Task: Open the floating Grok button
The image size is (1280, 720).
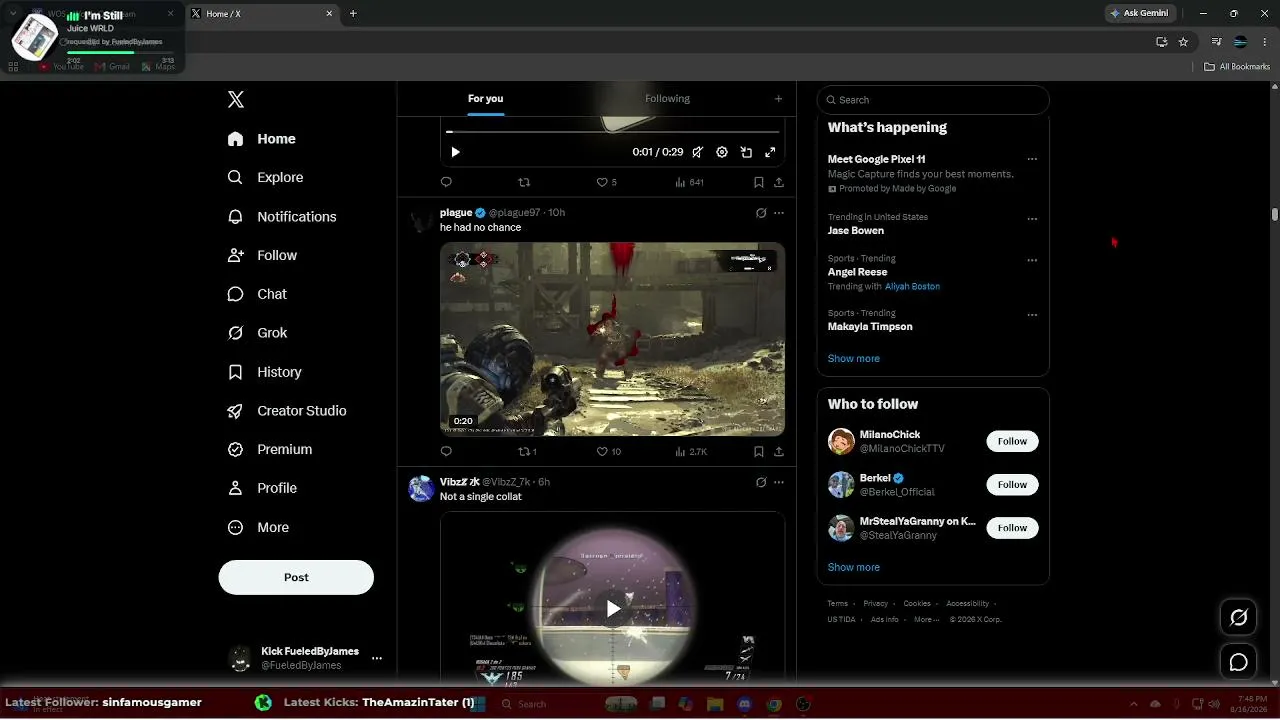Action: 1239,618
